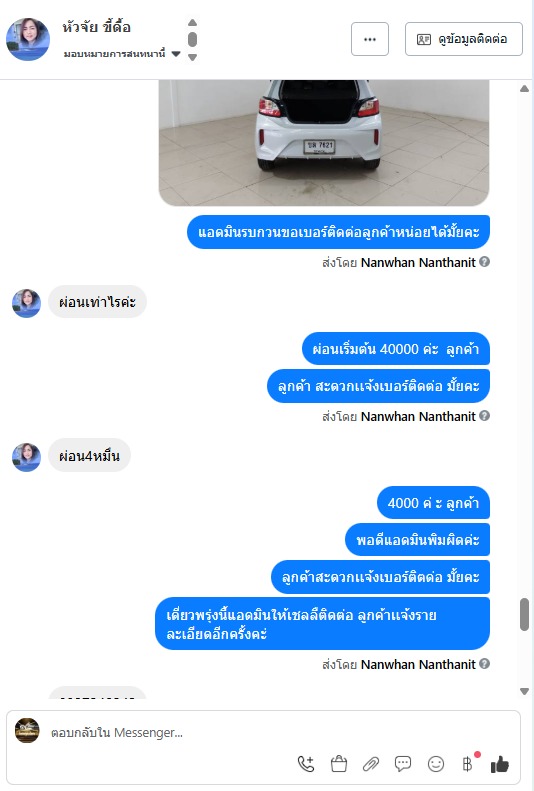Click the help icon beside the last Nanwhan Nanthanit

(485, 664)
